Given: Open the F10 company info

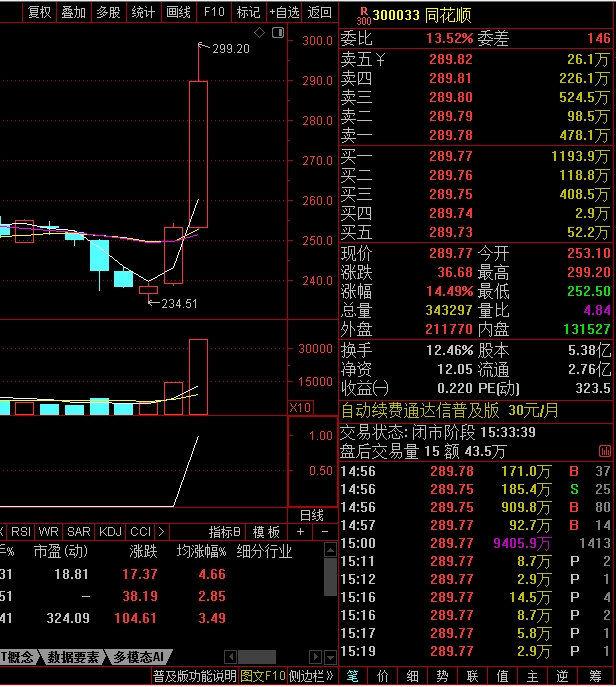Looking at the screenshot, I should click(214, 12).
